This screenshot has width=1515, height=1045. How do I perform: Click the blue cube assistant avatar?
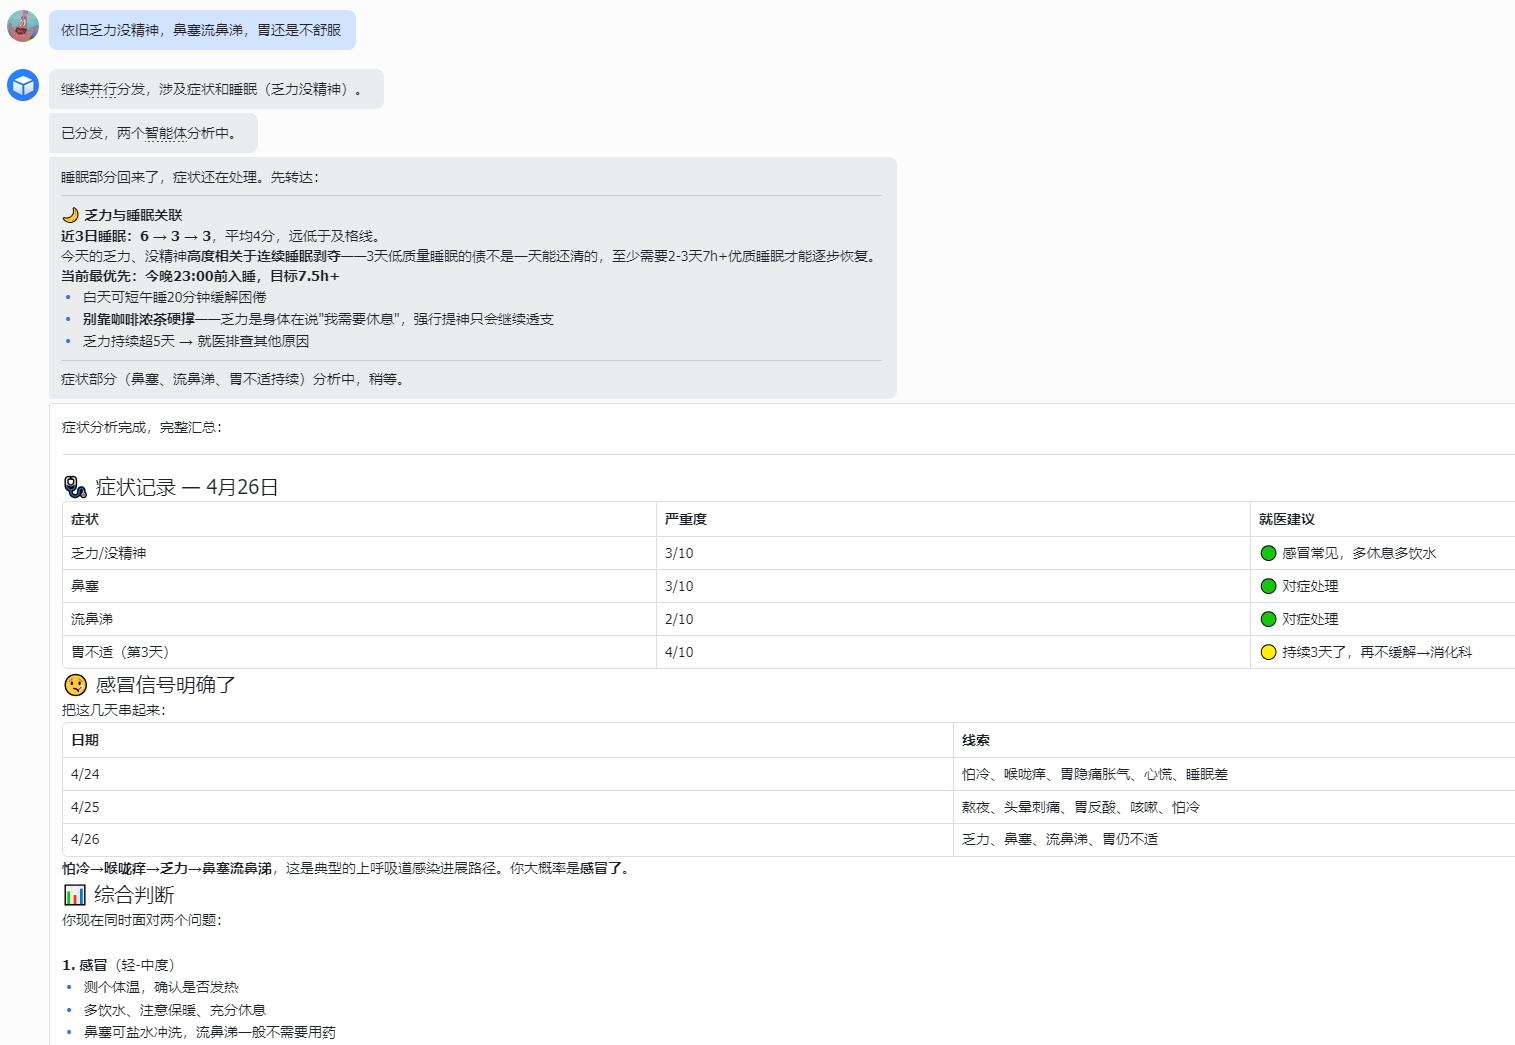pos(23,85)
